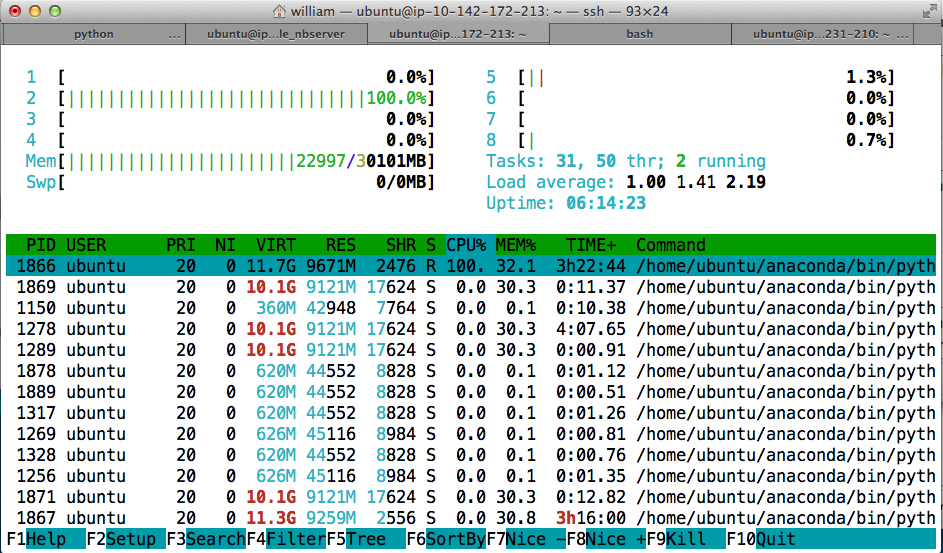Select the ubuntu@ip...172-213 tab
This screenshot has width=943, height=553.
[458, 34]
